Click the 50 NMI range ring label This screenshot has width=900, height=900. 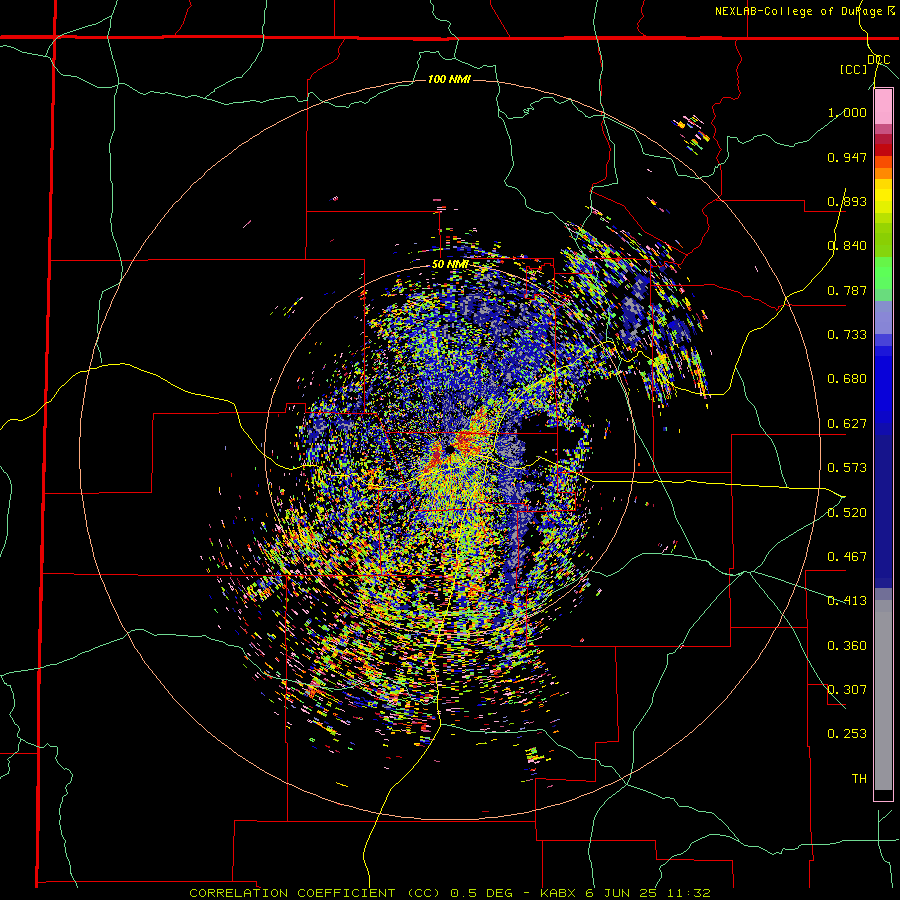point(449,265)
